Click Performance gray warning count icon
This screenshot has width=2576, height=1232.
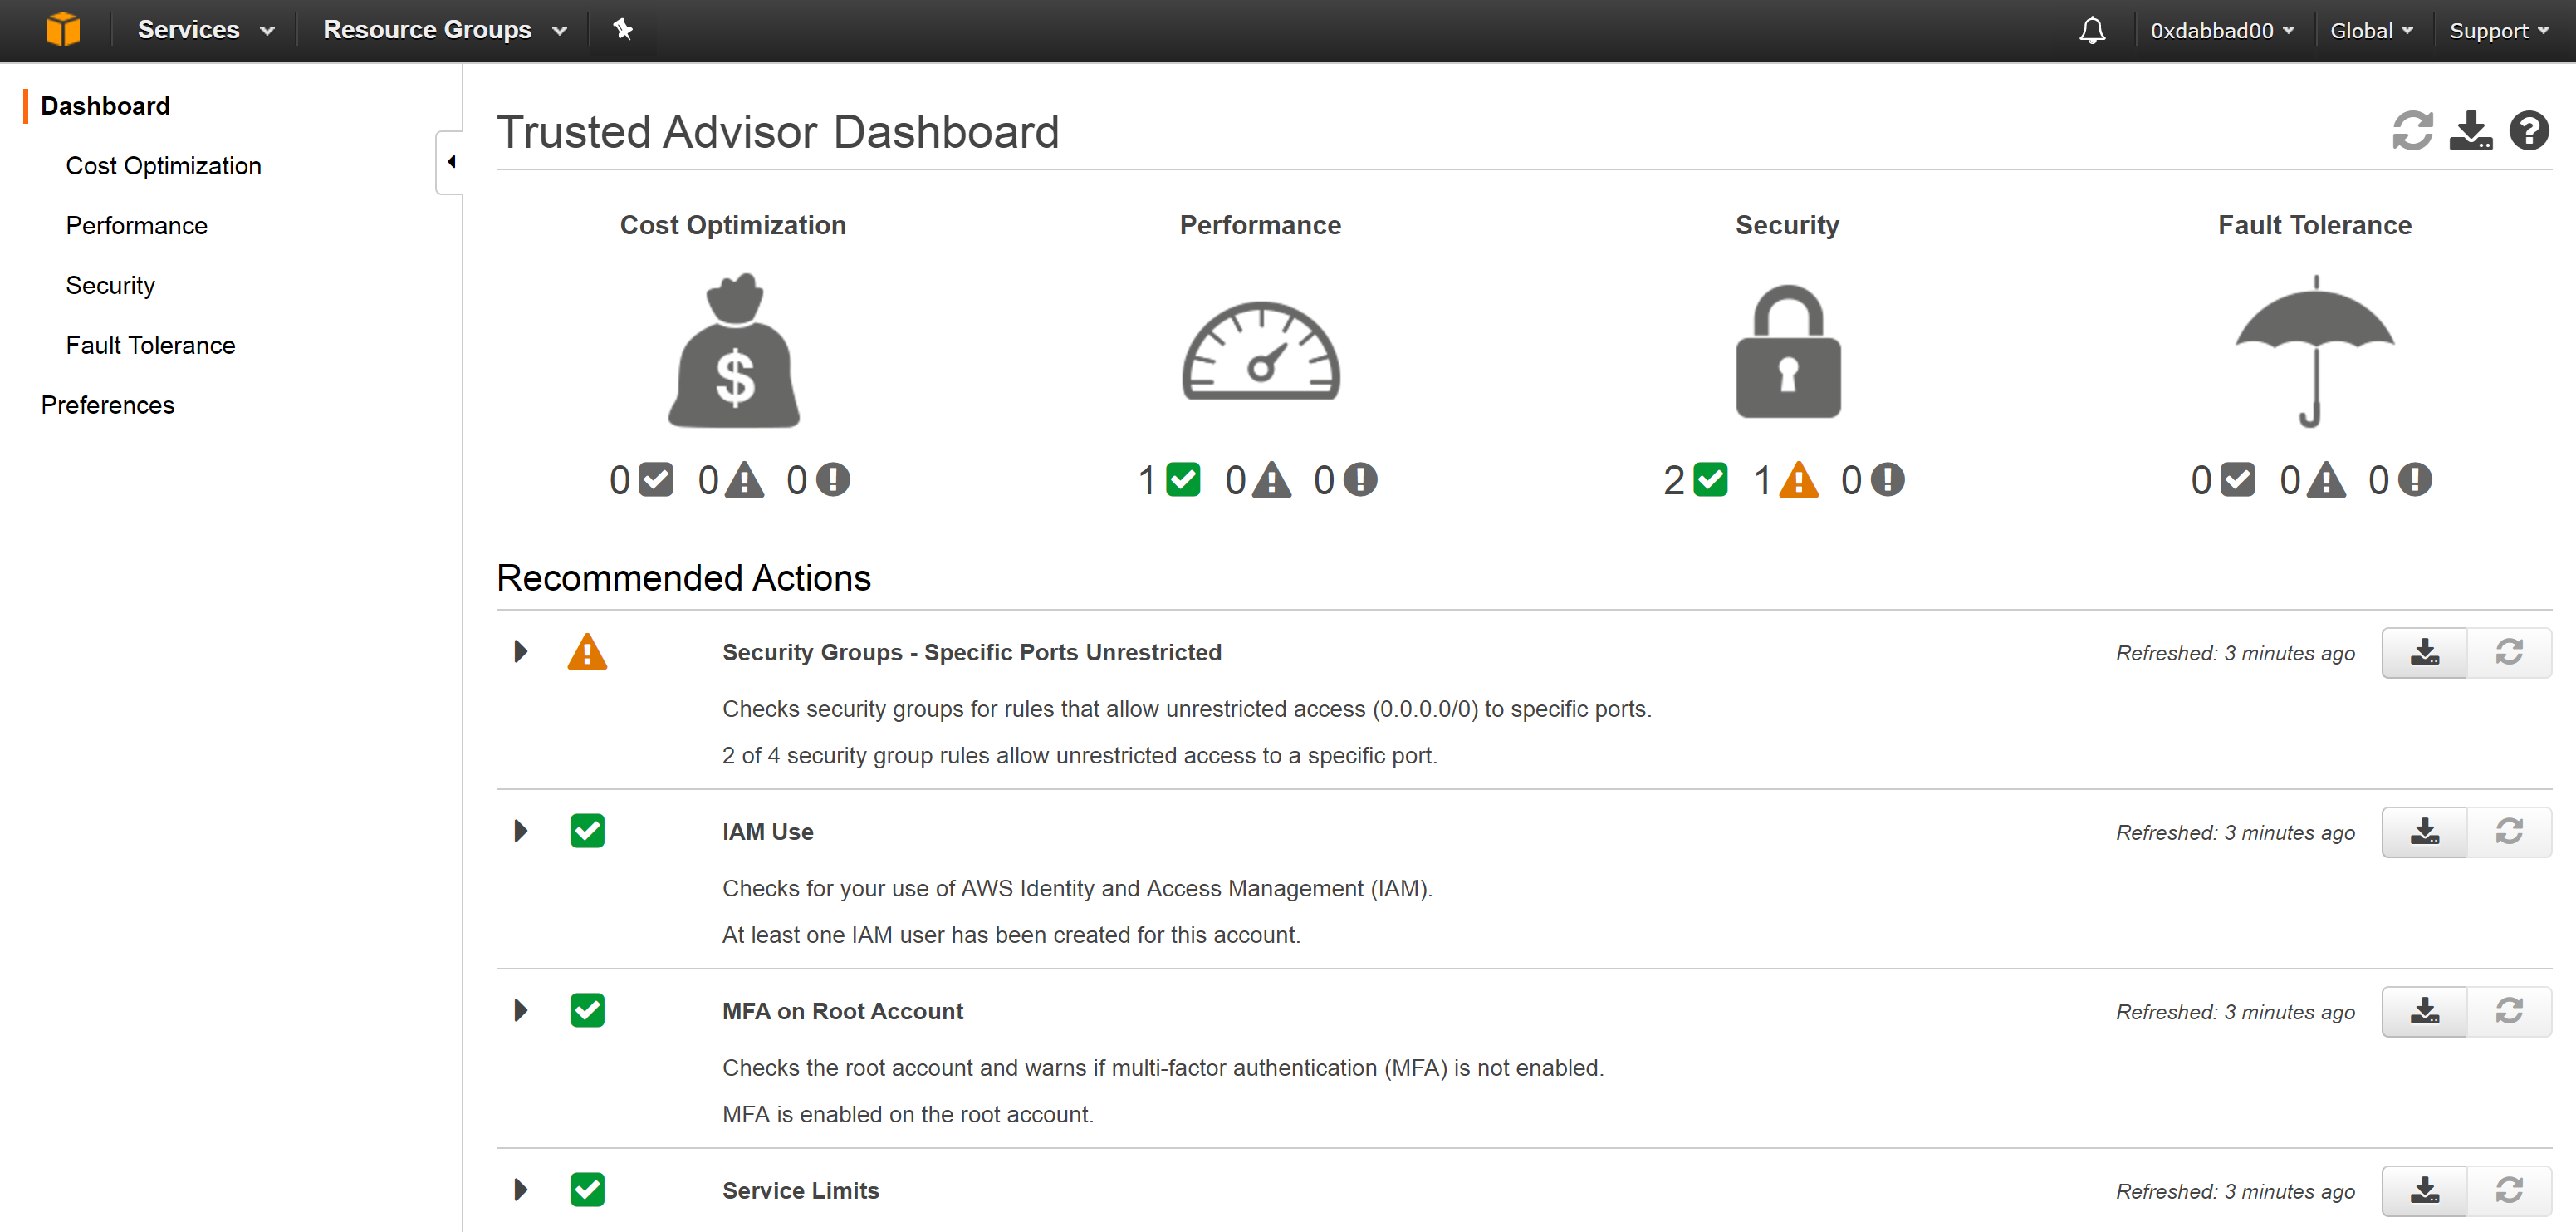(x=1272, y=480)
